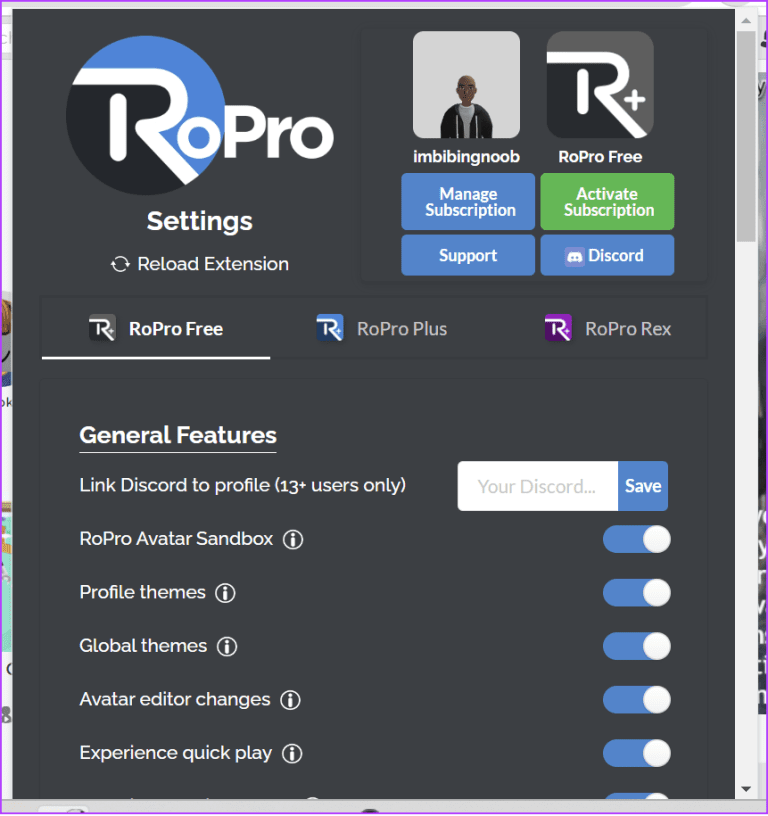Image resolution: width=768 pixels, height=816 pixels.
Task: Open the info tooltip for Avatar editor changes
Action: (290, 700)
